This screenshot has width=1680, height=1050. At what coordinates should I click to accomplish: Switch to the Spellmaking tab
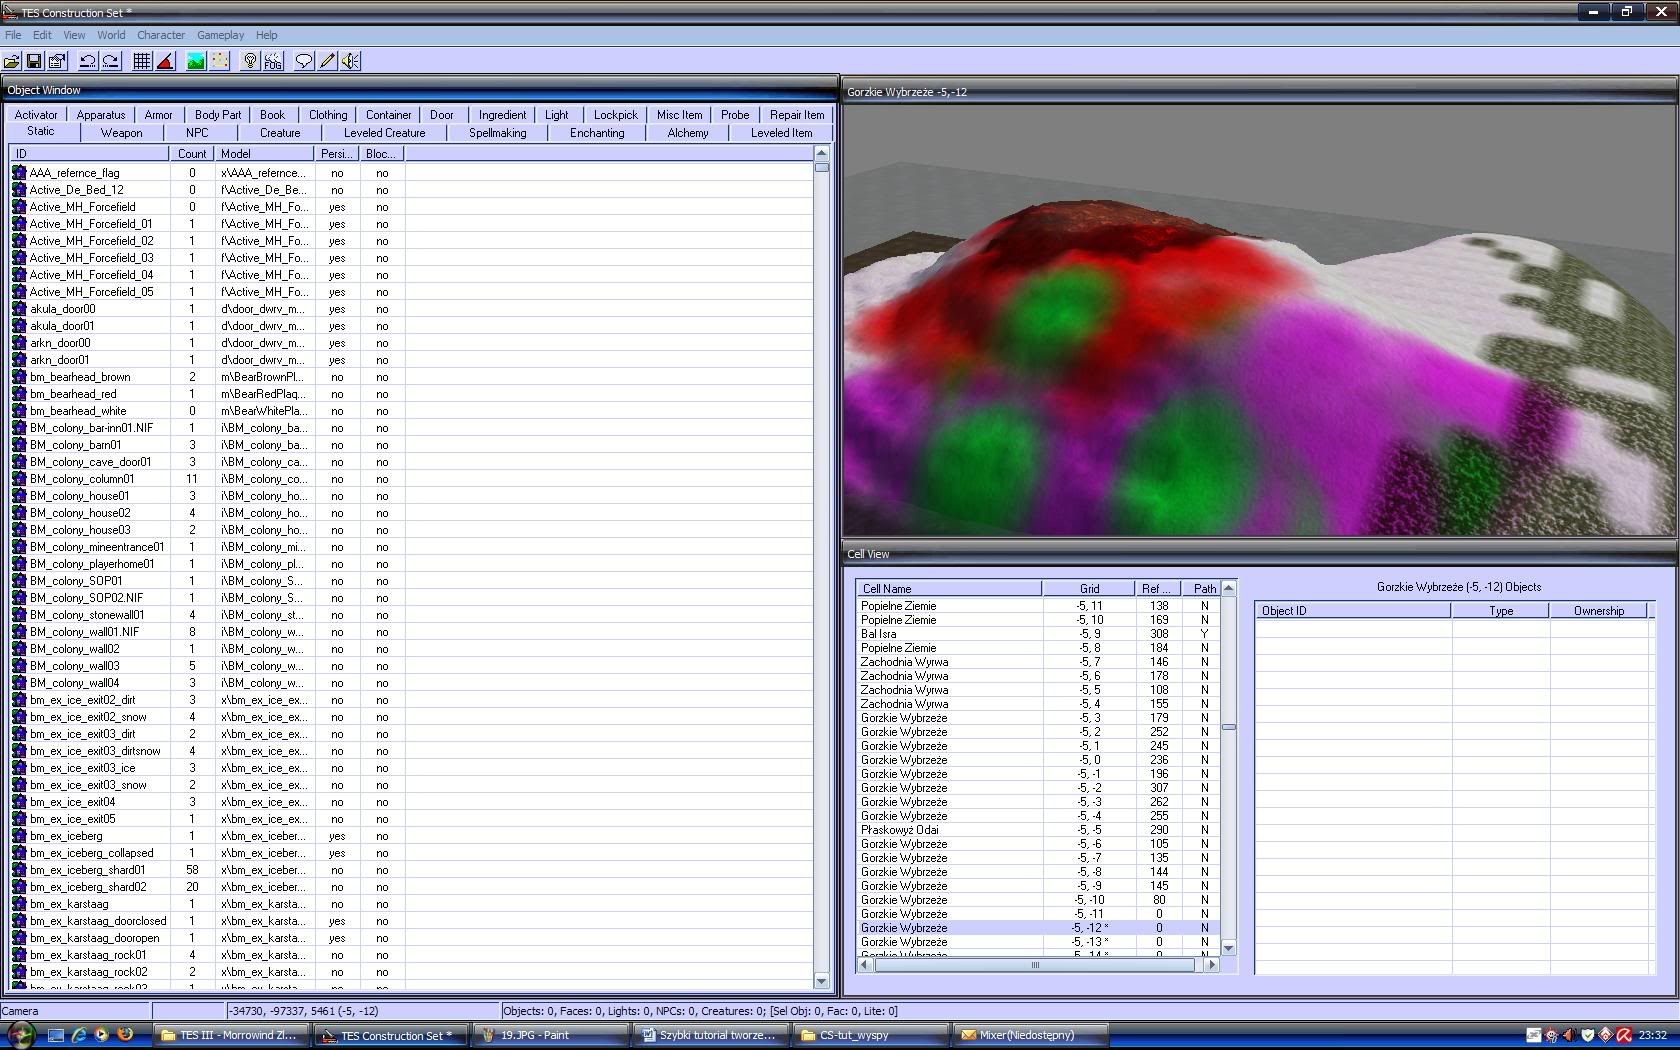[x=498, y=133]
